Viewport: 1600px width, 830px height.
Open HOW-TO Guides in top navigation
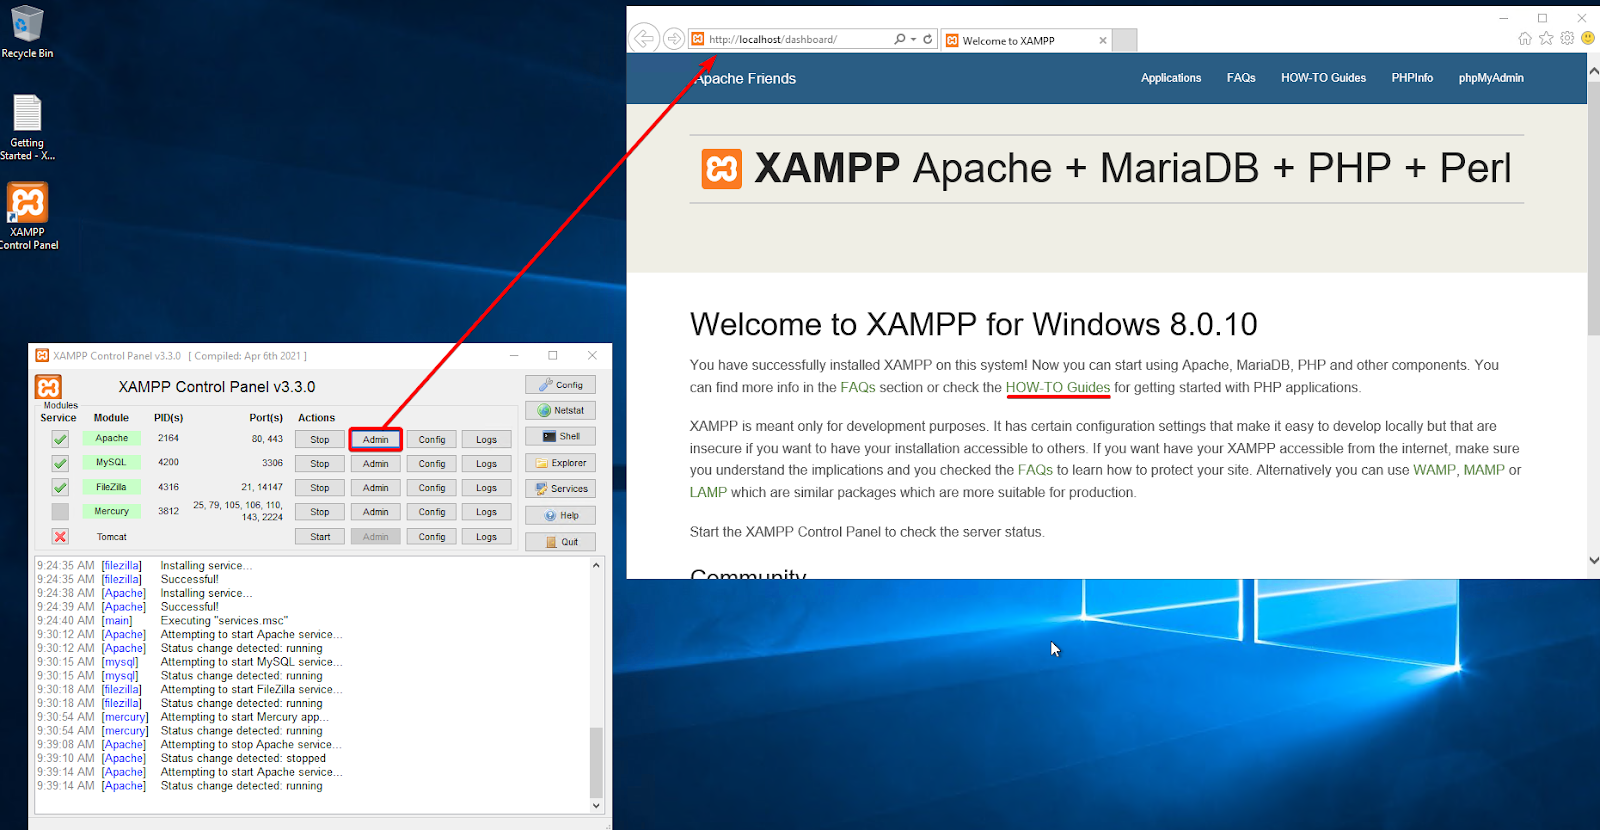[1323, 78]
